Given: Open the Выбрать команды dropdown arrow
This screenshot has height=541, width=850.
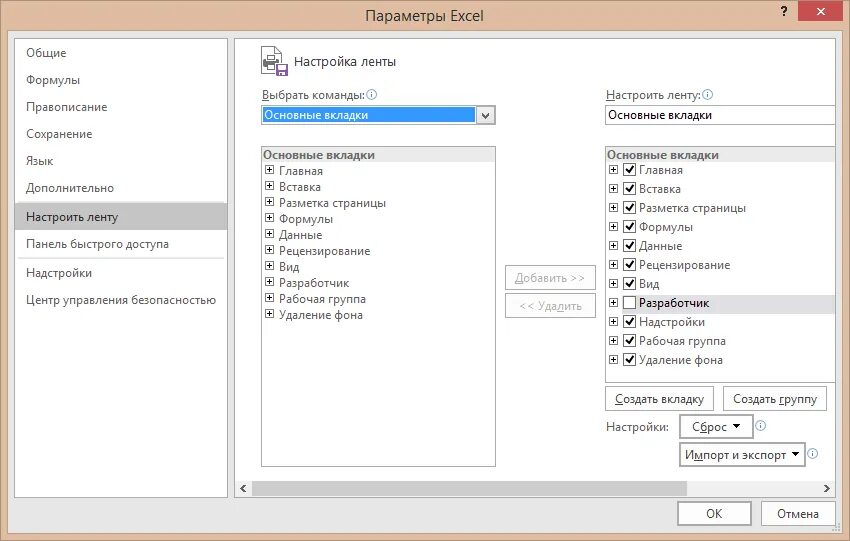Looking at the screenshot, I should [x=485, y=115].
